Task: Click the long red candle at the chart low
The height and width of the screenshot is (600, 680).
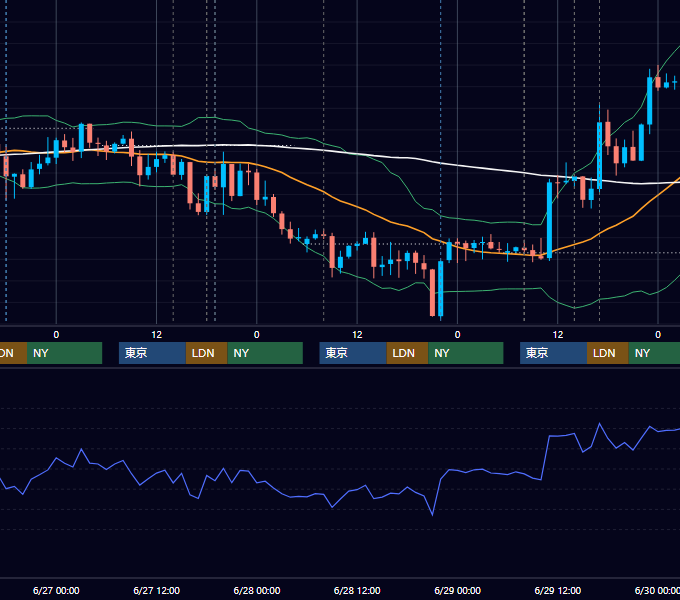Action: [432, 293]
